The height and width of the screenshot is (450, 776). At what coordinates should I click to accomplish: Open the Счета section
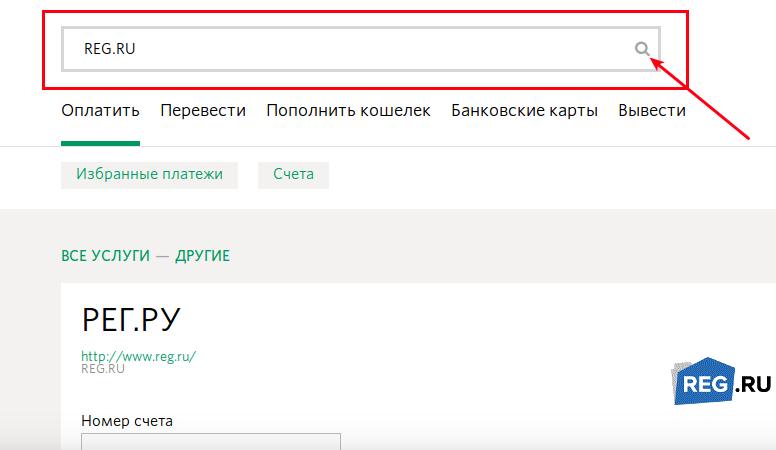coord(293,175)
